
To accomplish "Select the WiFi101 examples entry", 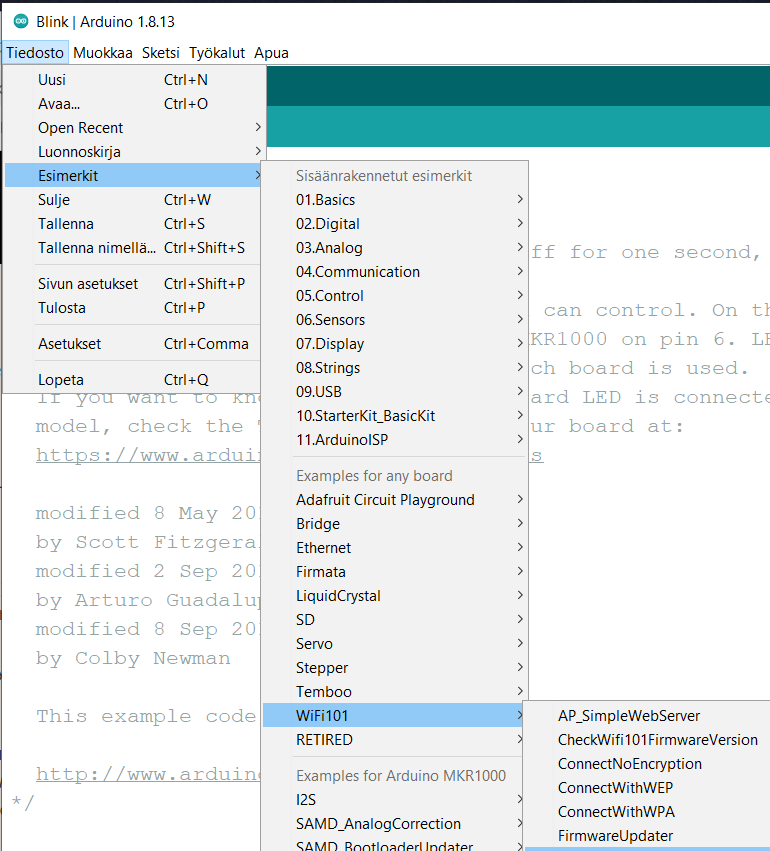I will [394, 715].
